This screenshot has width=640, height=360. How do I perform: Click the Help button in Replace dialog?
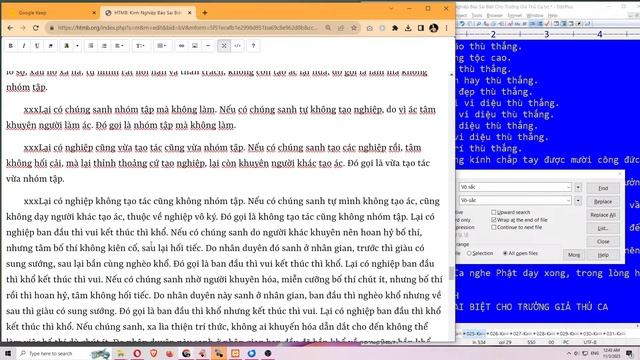(603, 255)
